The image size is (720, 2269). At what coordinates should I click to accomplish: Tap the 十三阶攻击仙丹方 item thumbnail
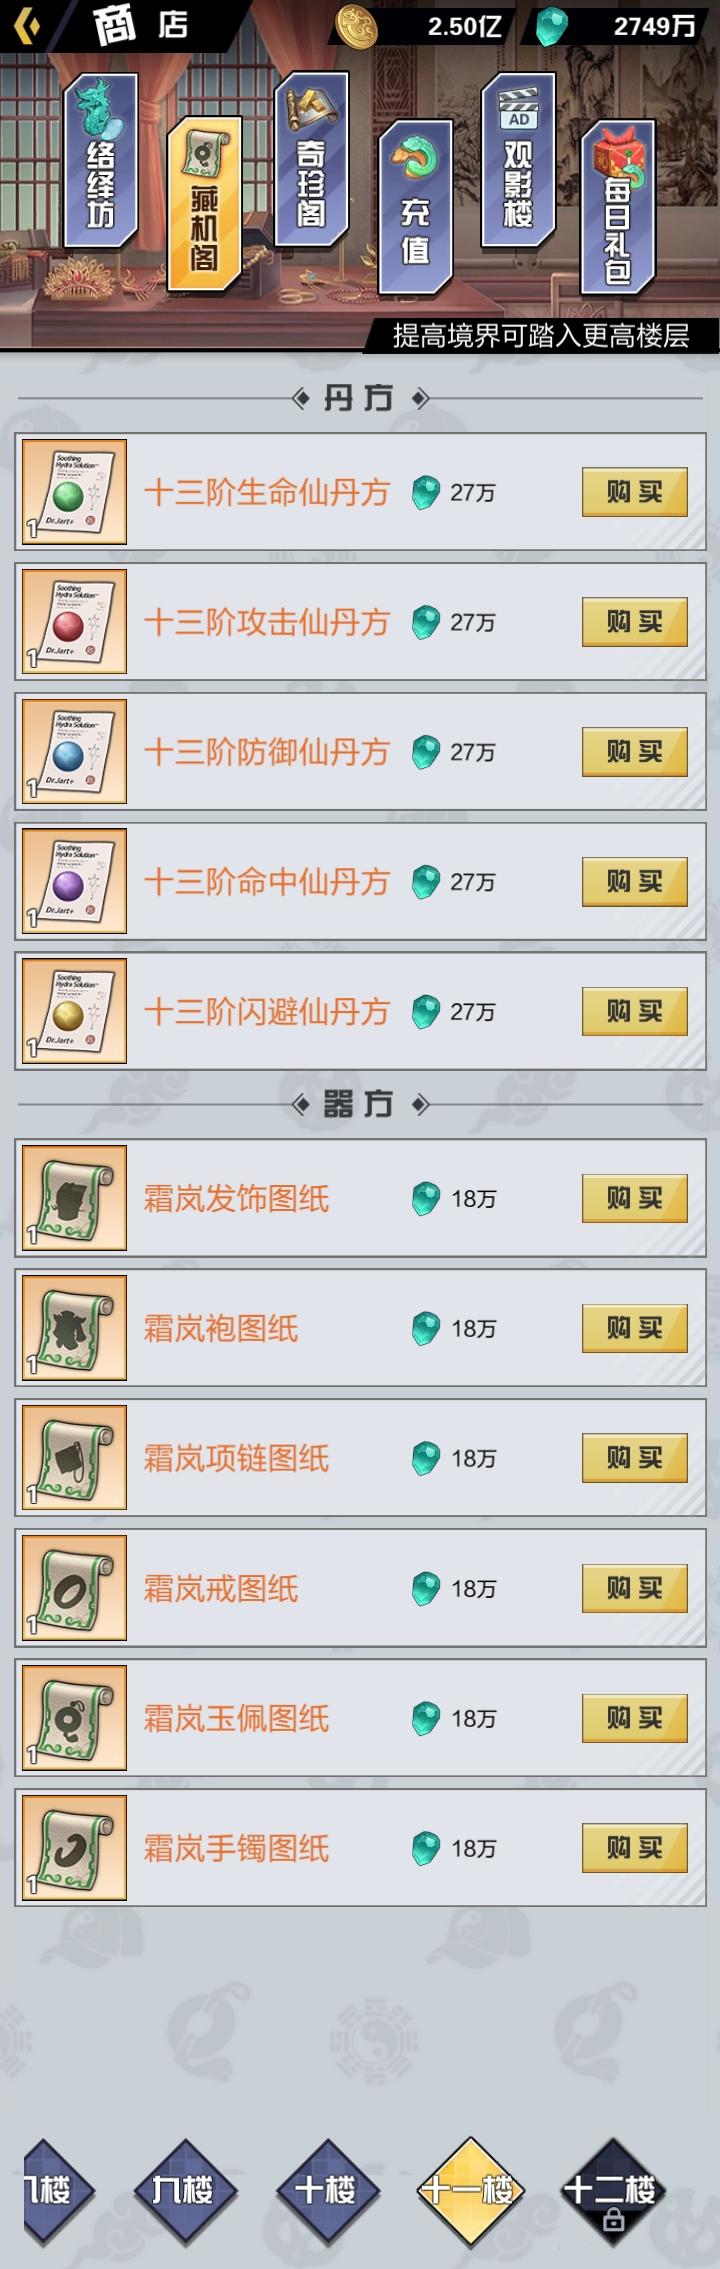74,621
